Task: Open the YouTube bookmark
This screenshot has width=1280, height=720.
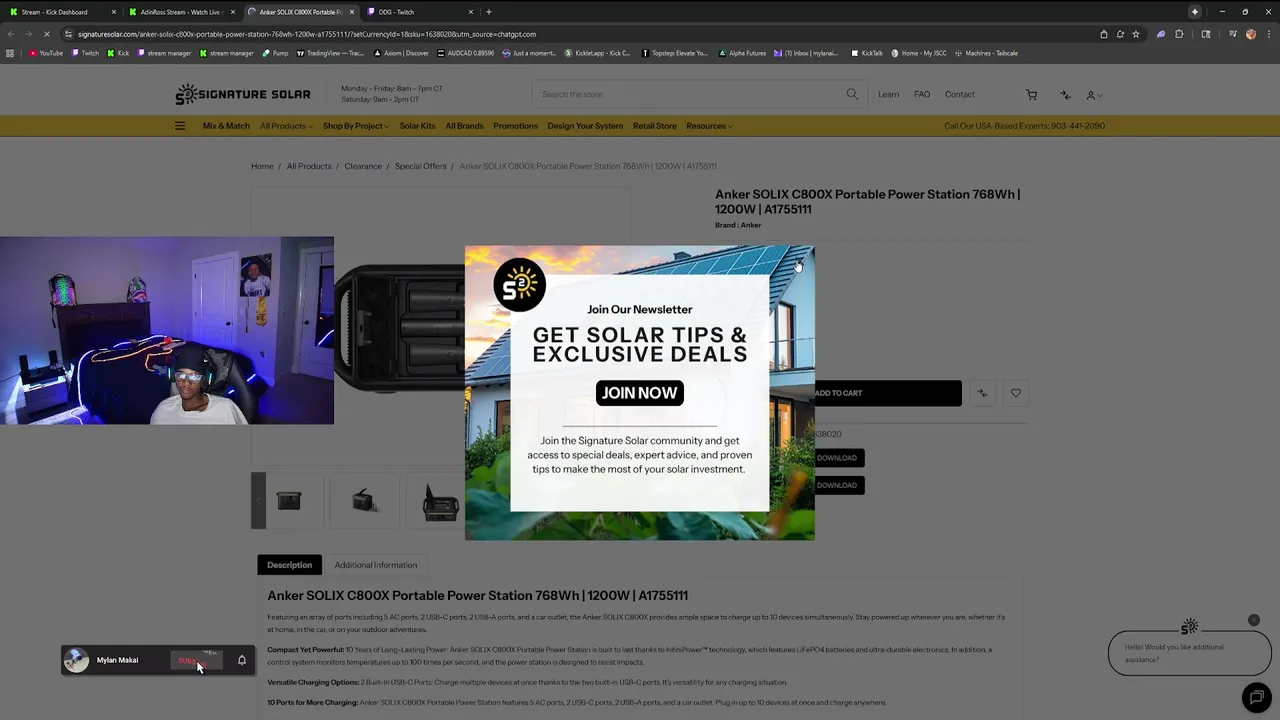Action: tap(45, 53)
